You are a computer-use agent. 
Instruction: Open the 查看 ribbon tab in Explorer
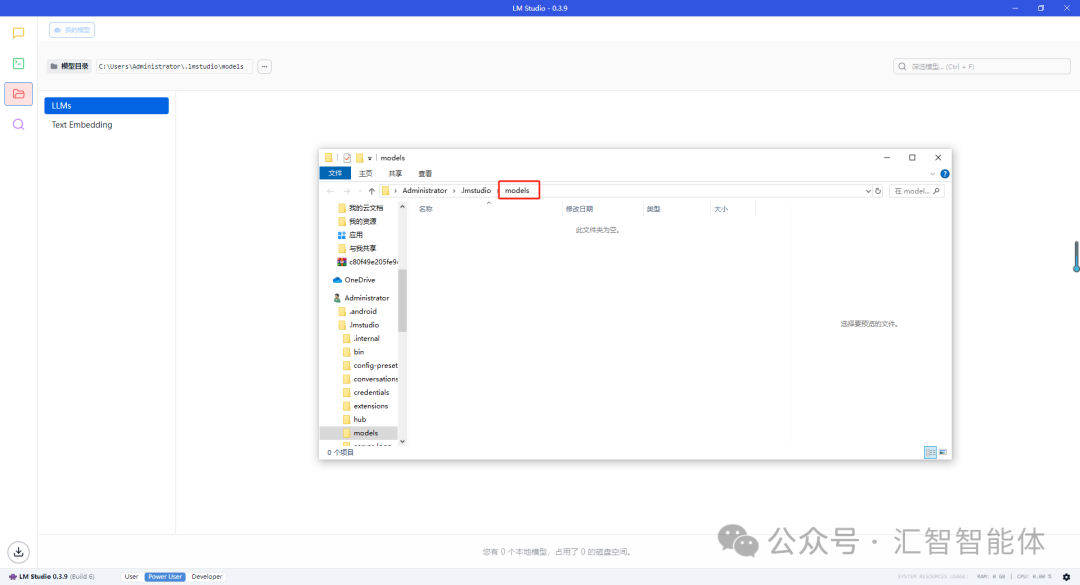425,174
